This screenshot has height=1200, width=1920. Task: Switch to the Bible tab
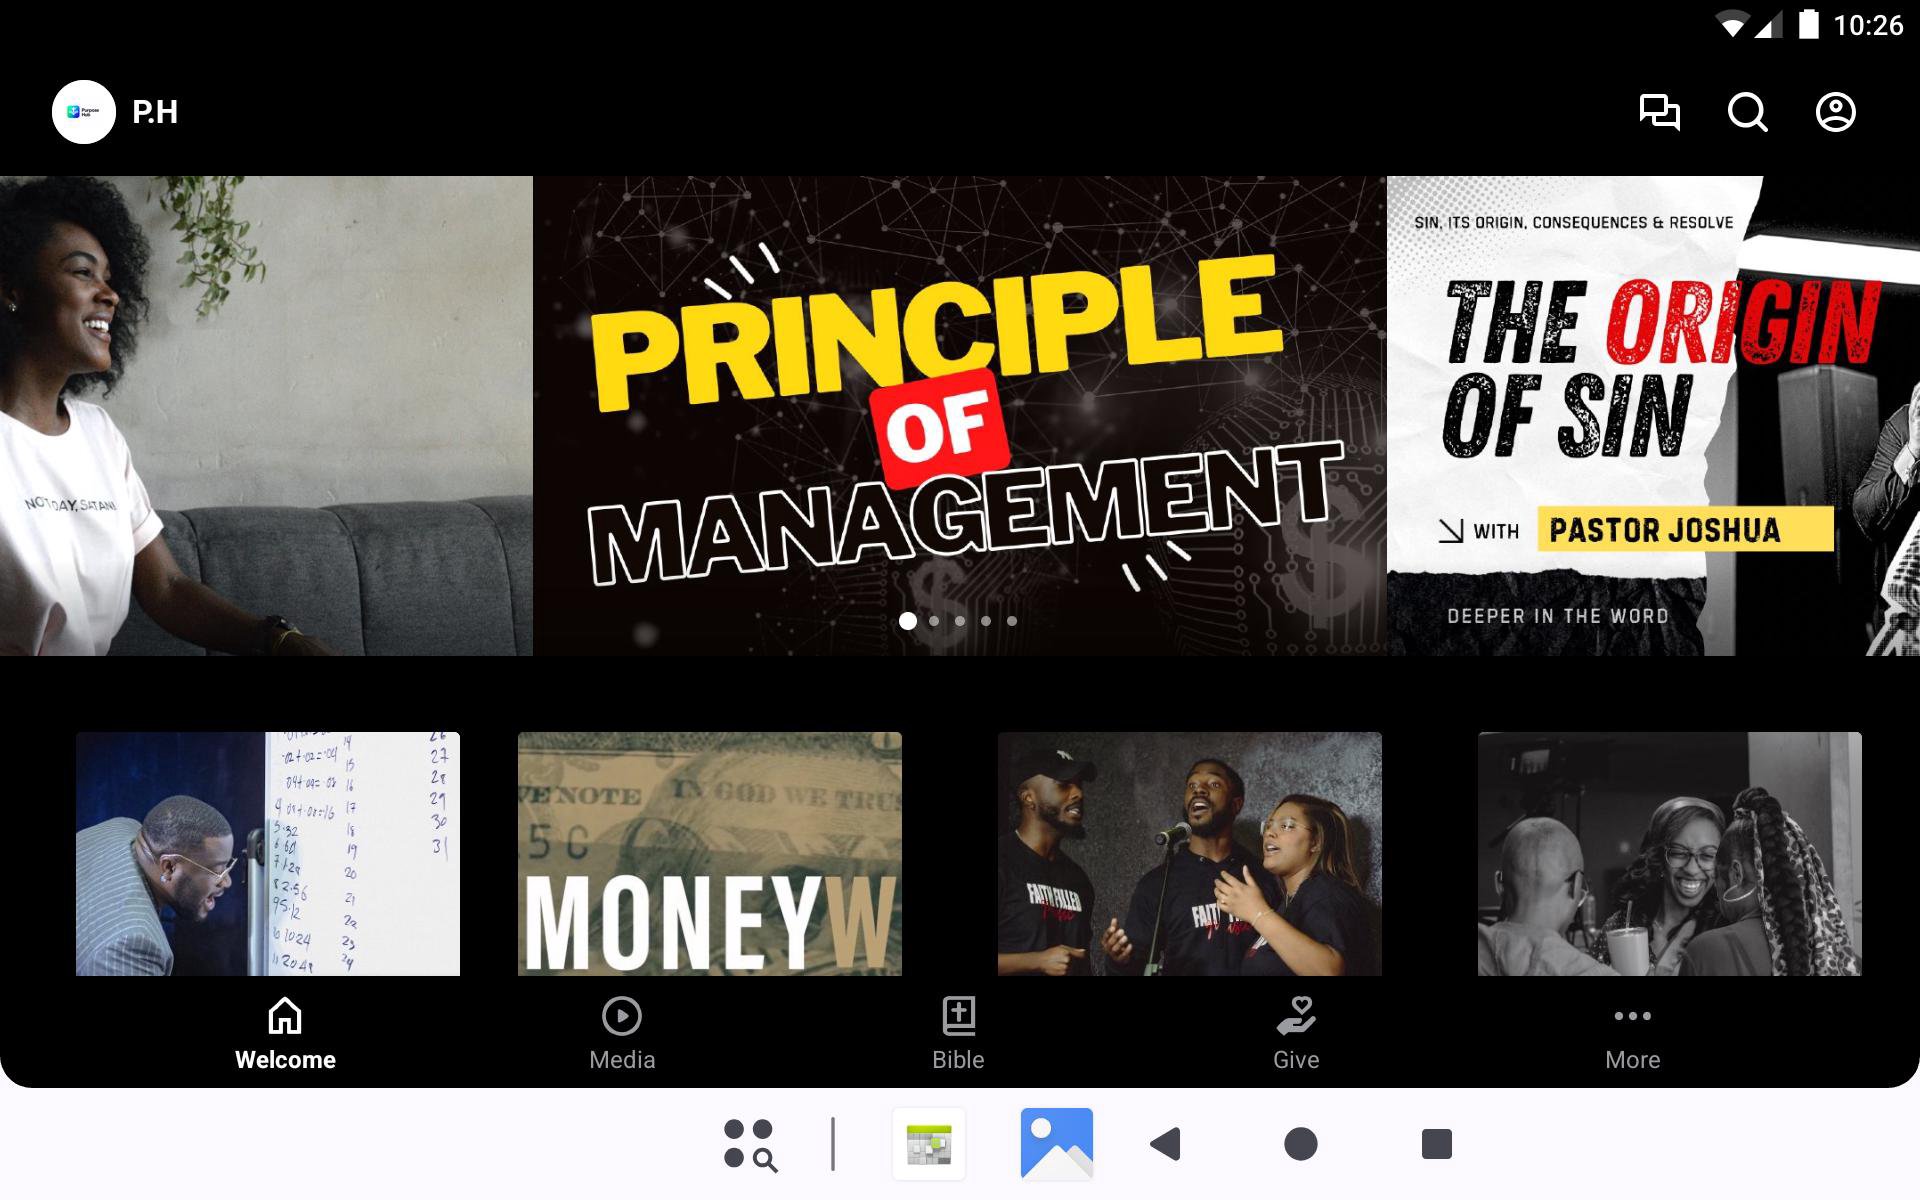coord(958,1034)
